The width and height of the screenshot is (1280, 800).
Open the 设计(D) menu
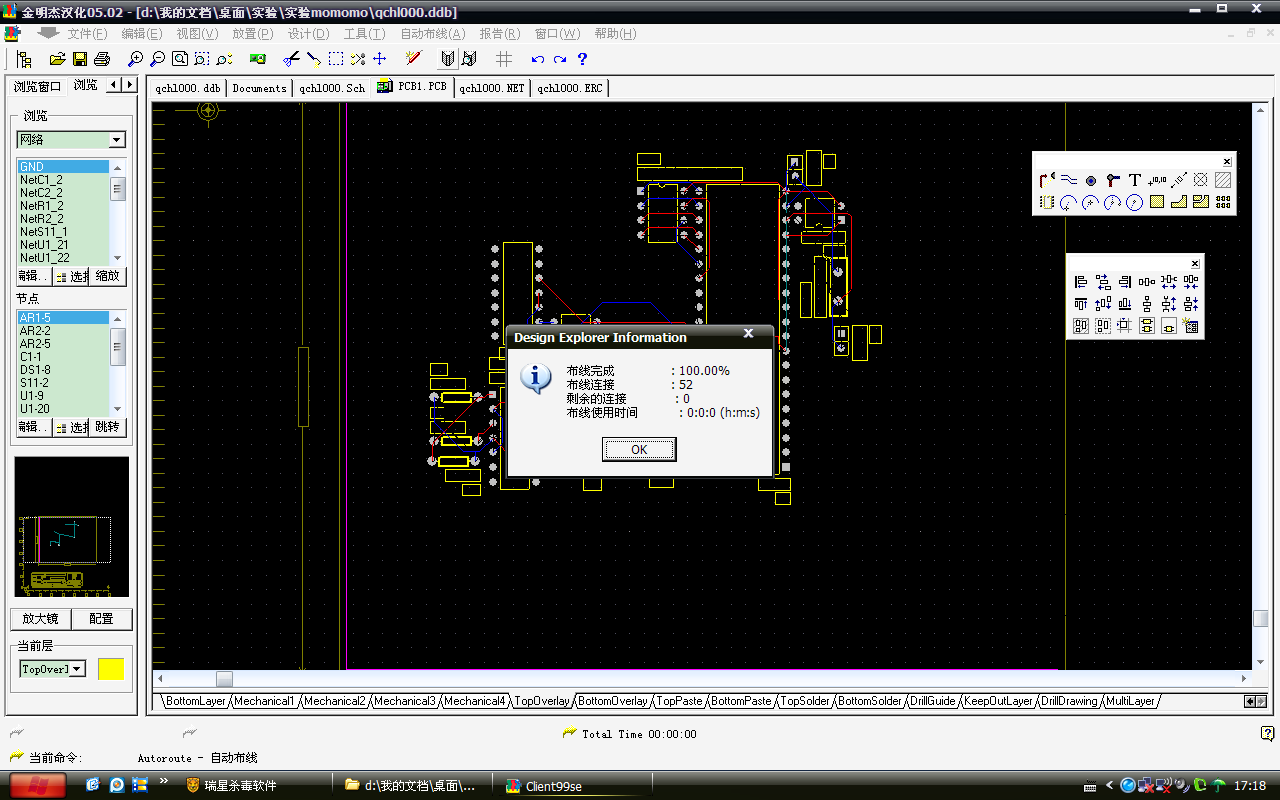tap(308, 33)
